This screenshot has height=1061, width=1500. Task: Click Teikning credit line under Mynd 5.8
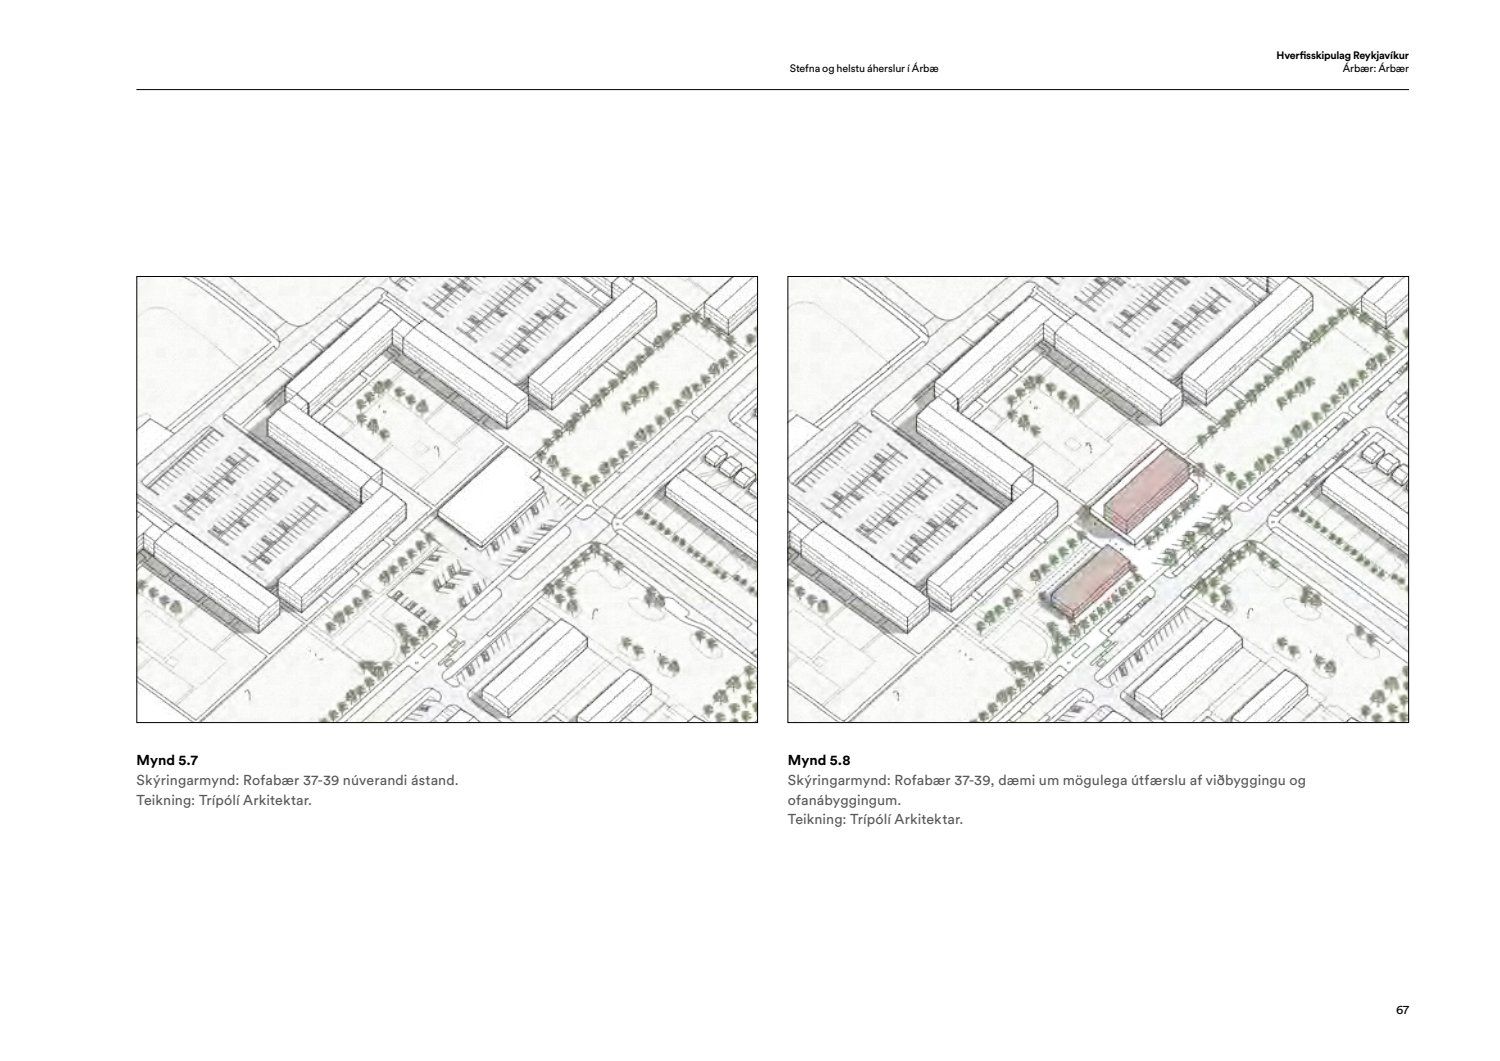(875, 820)
